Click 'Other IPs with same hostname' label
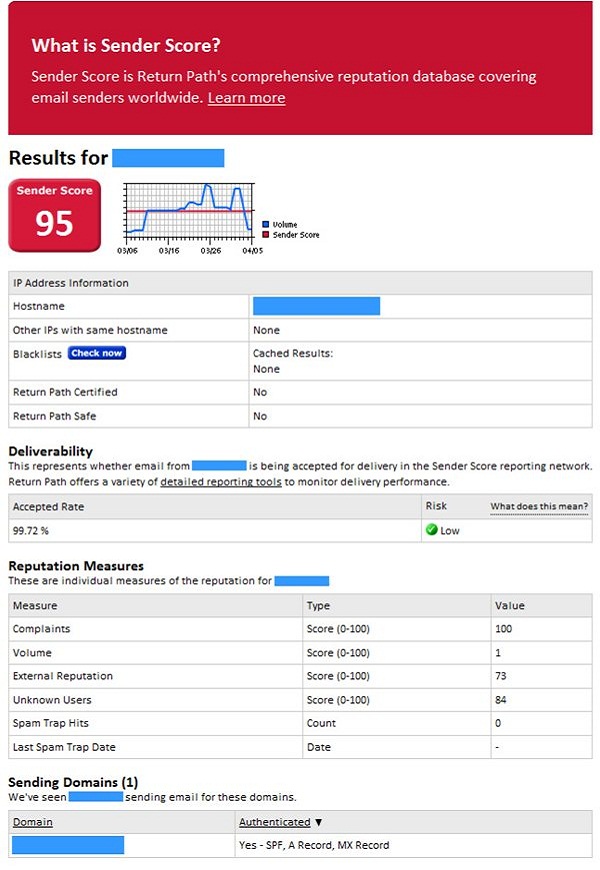Image resolution: width=600 pixels, height=870 pixels. (90, 330)
